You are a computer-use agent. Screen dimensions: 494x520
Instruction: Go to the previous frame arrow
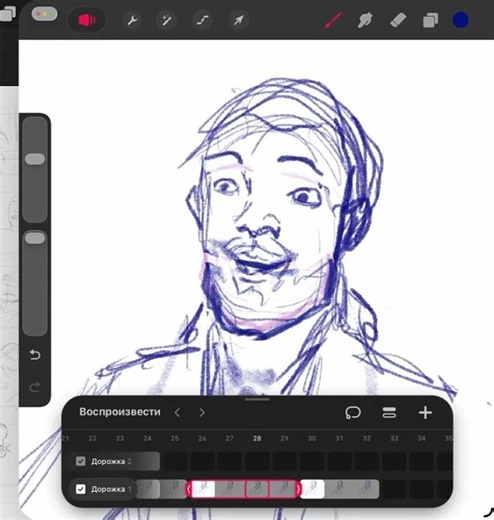tap(177, 413)
